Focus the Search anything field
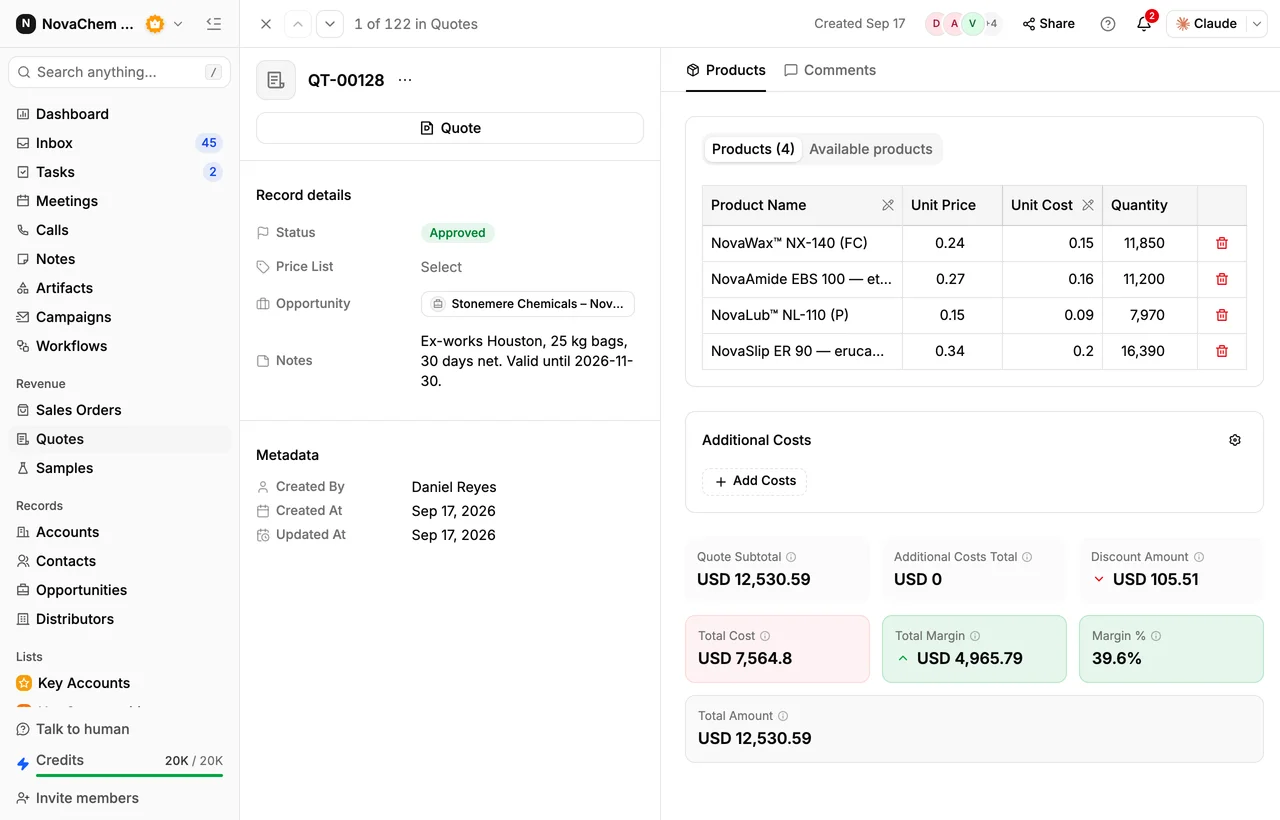 pyautogui.click(x=119, y=72)
